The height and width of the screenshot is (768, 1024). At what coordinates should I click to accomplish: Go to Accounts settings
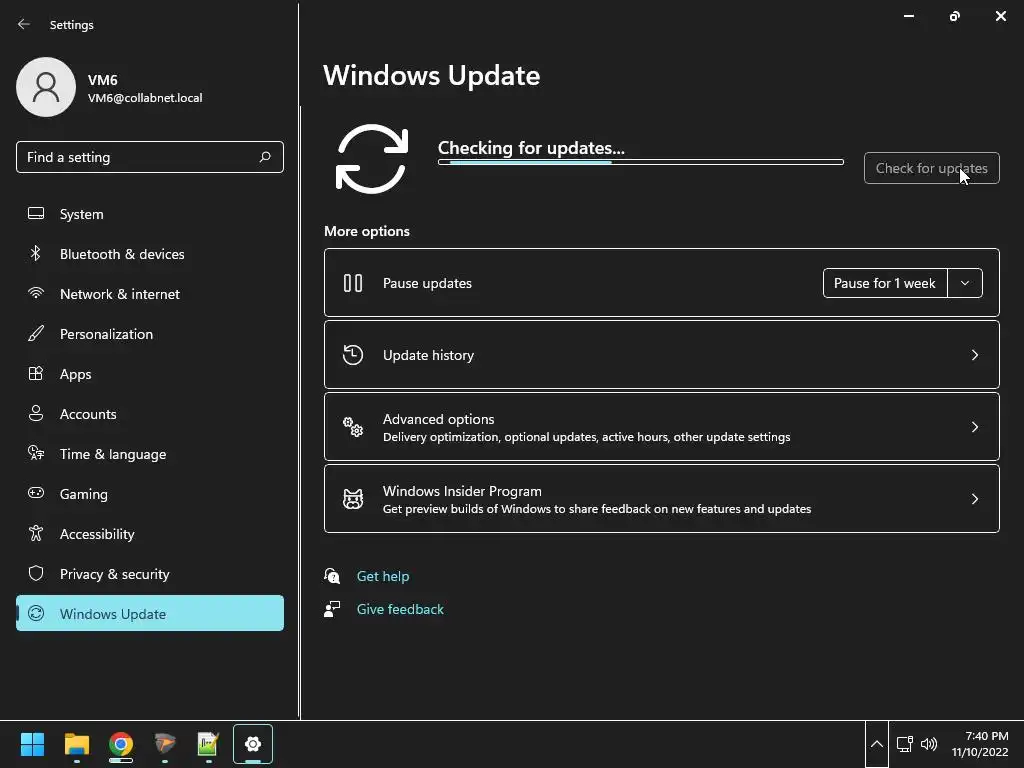[150, 413]
